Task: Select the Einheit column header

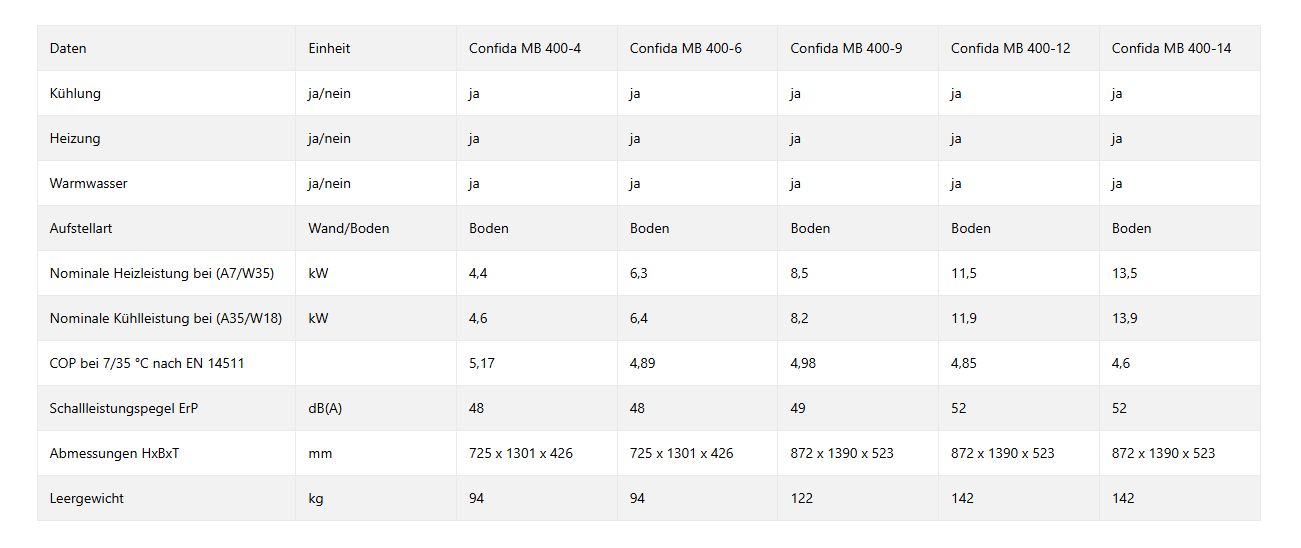Action: pos(329,48)
